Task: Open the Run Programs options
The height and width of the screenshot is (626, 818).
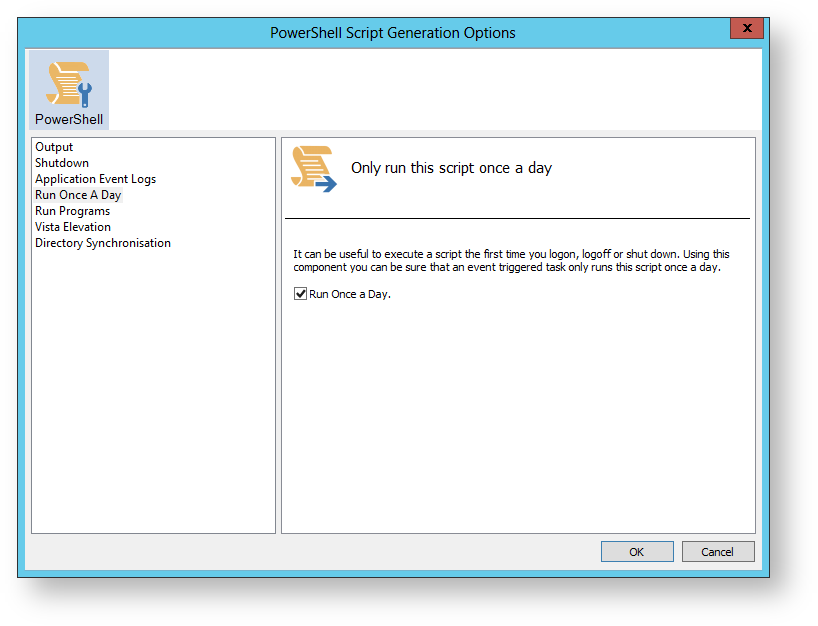Action: point(73,211)
